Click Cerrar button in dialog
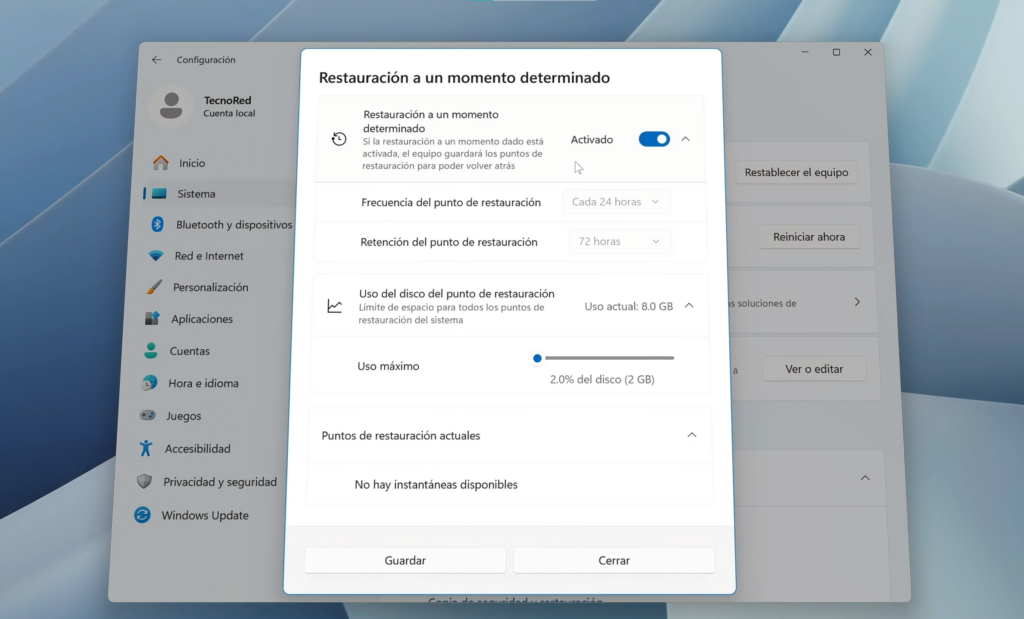Screen dimensions: 1024x619 614,560
